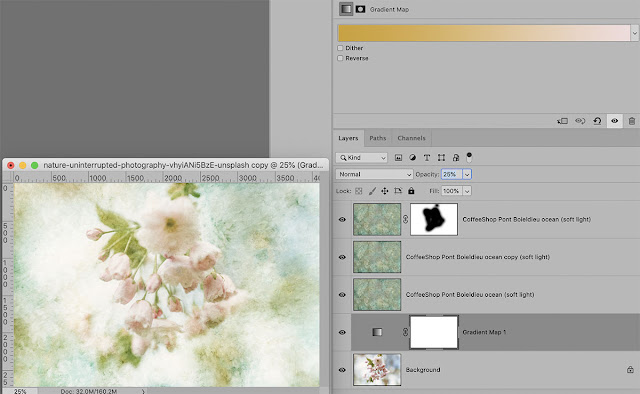Click the status bar info arrow
The width and height of the screenshot is (640, 394).
(x=143, y=391)
